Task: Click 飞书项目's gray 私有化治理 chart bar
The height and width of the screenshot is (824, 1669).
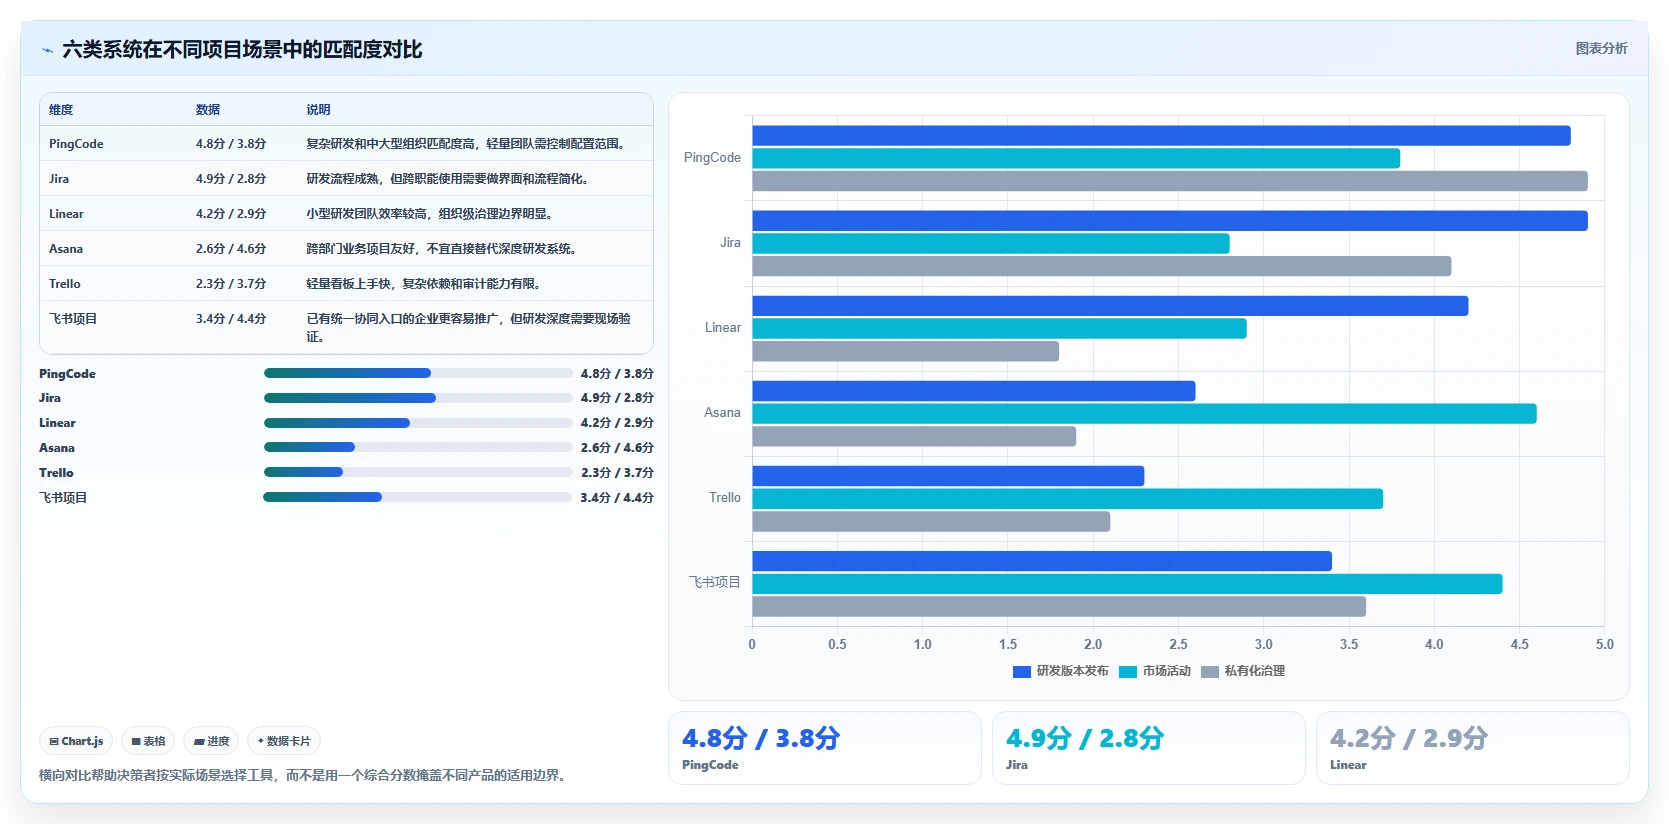Action: tap(1059, 606)
